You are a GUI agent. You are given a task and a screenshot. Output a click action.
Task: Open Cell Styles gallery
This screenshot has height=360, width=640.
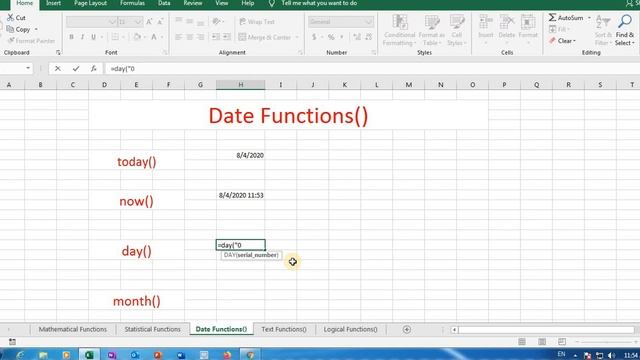click(456, 31)
